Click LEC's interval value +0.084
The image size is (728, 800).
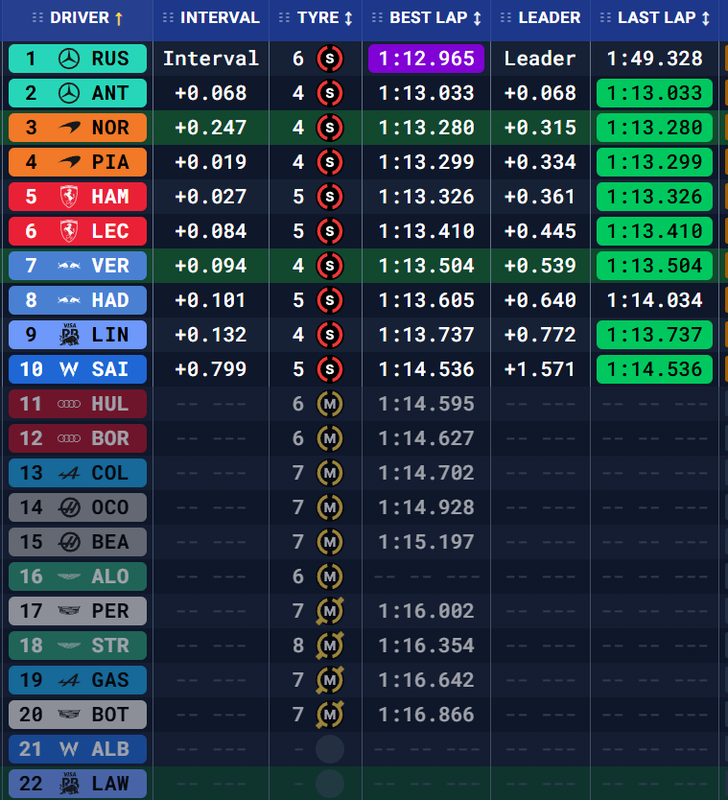click(211, 231)
